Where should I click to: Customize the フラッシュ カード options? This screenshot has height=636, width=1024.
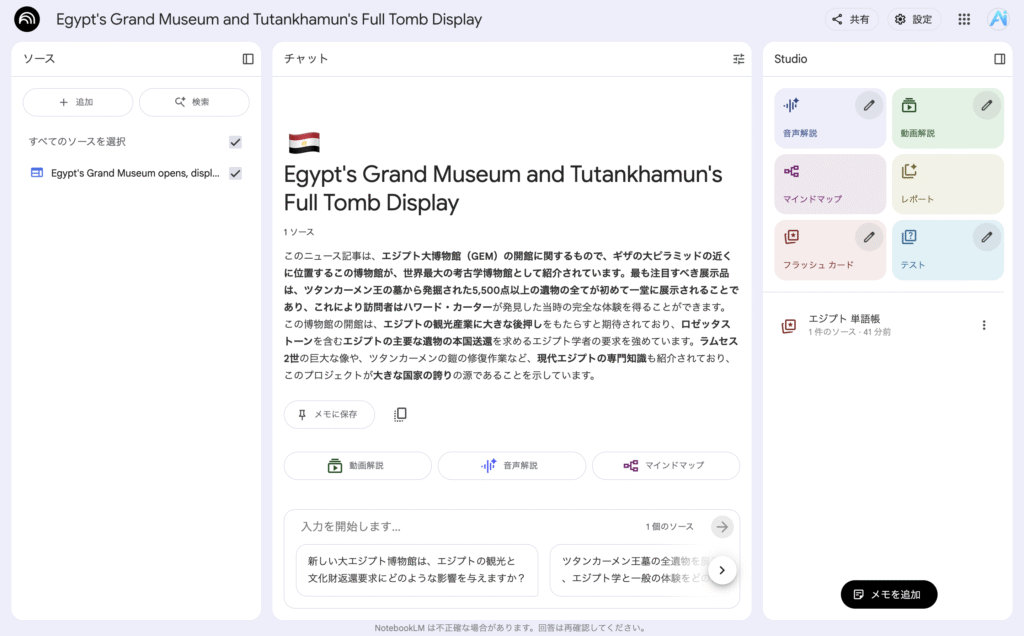[x=869, y=237]
